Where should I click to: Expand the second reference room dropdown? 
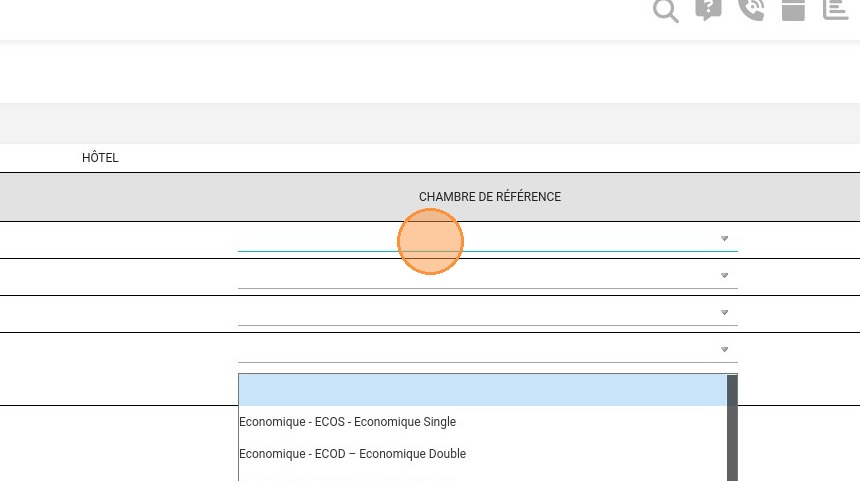click(488, 276)
